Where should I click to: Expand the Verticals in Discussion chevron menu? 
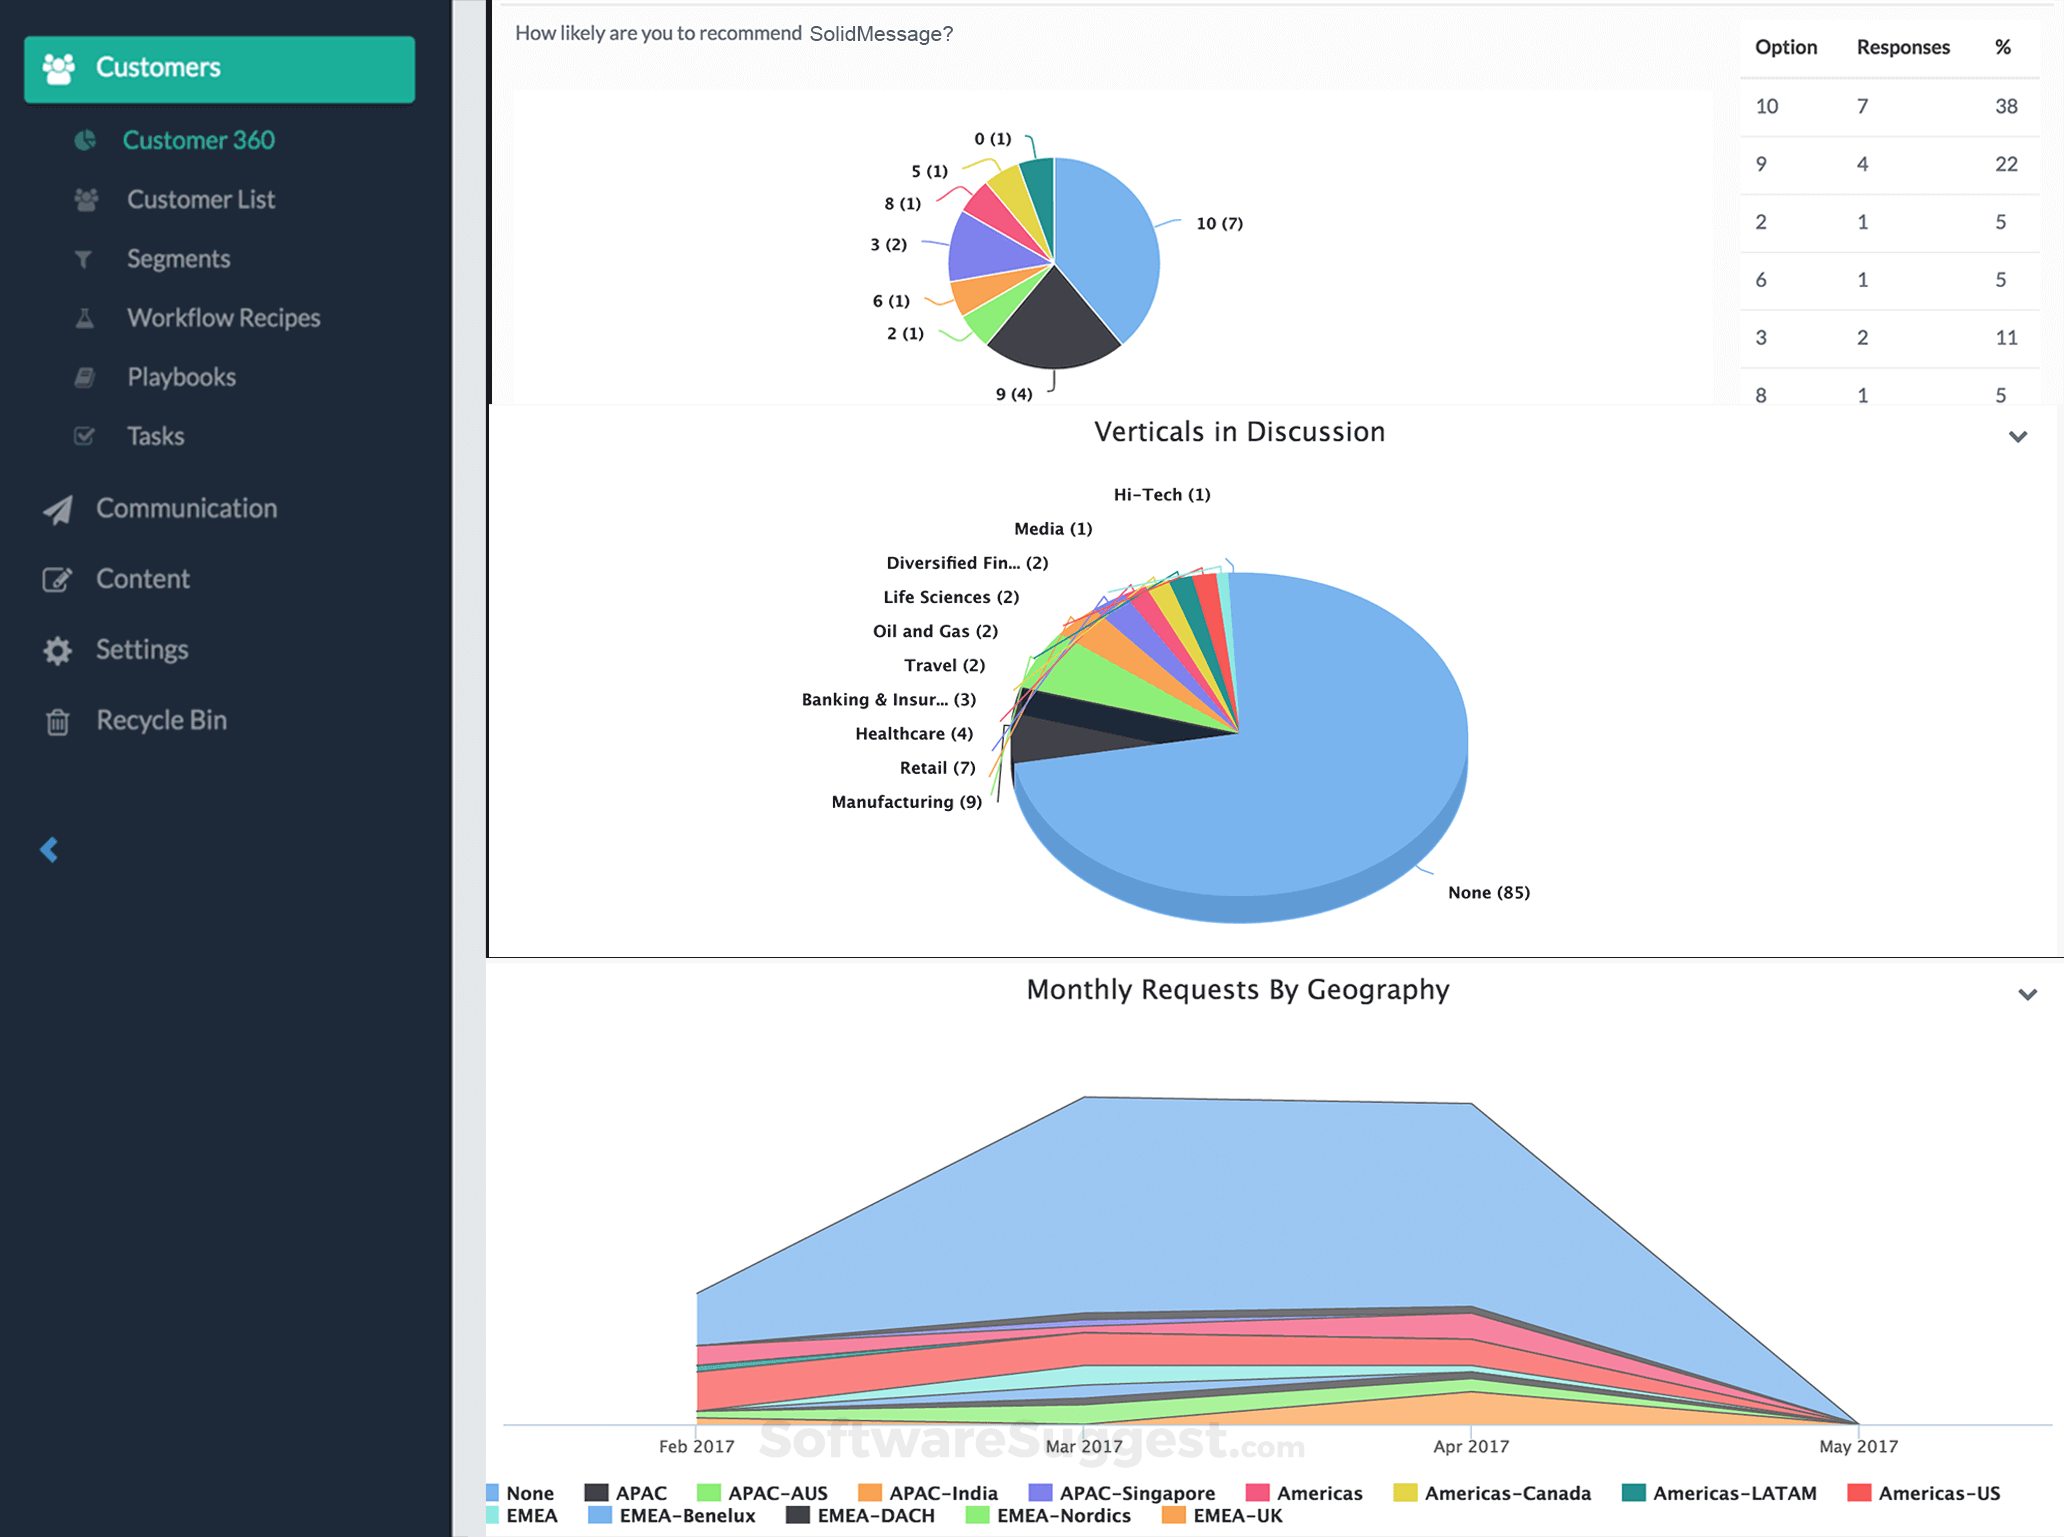[2017, 437]
